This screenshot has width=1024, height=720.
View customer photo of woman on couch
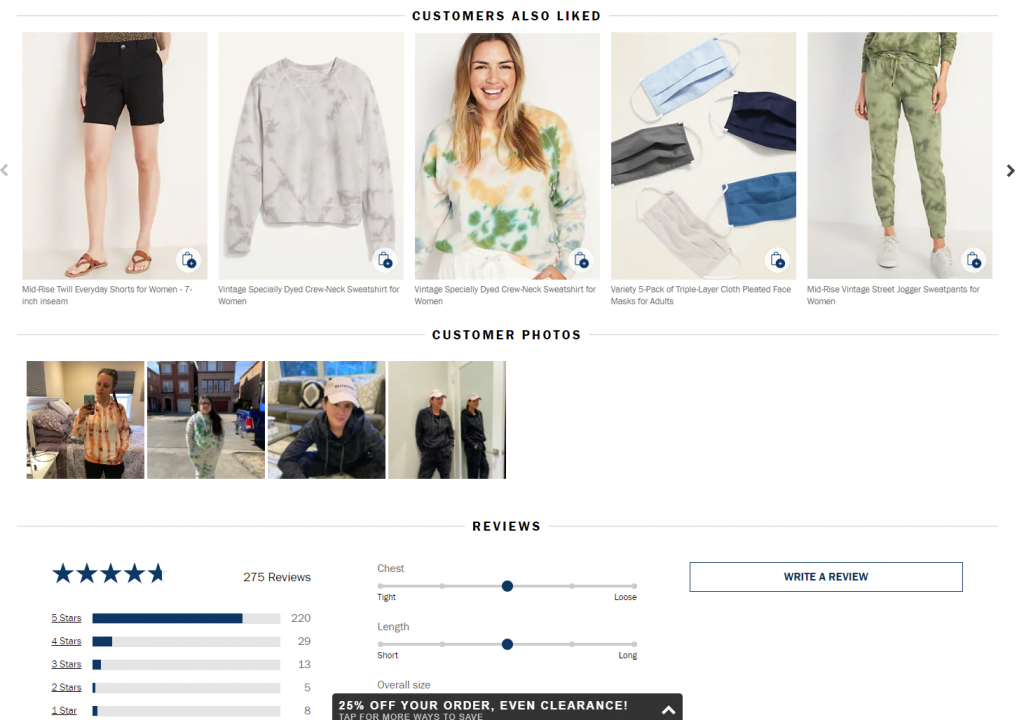coord(327,420)
